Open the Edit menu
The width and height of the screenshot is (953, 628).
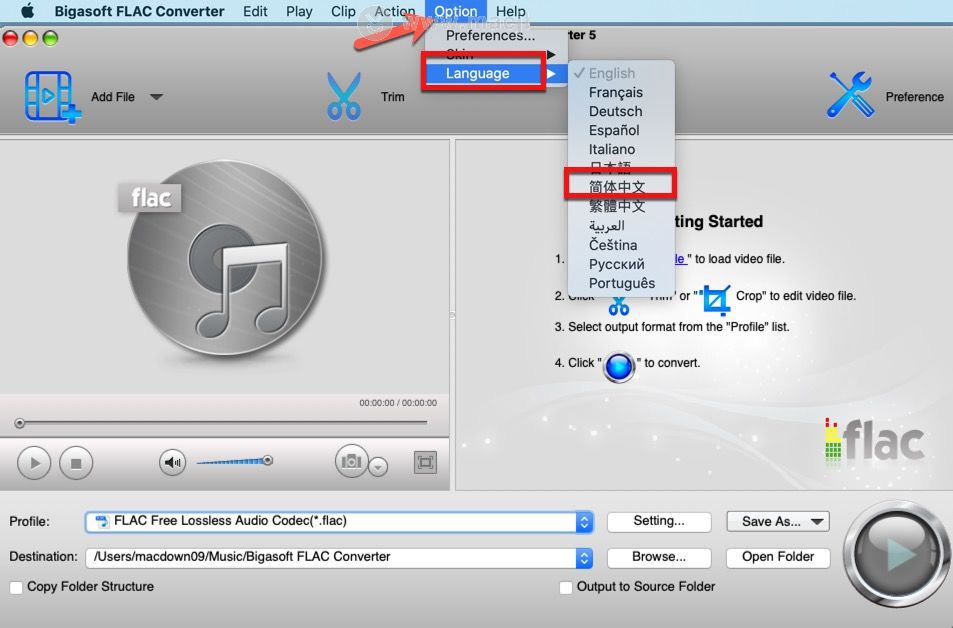pyautogui.click(x=255, y=11)
